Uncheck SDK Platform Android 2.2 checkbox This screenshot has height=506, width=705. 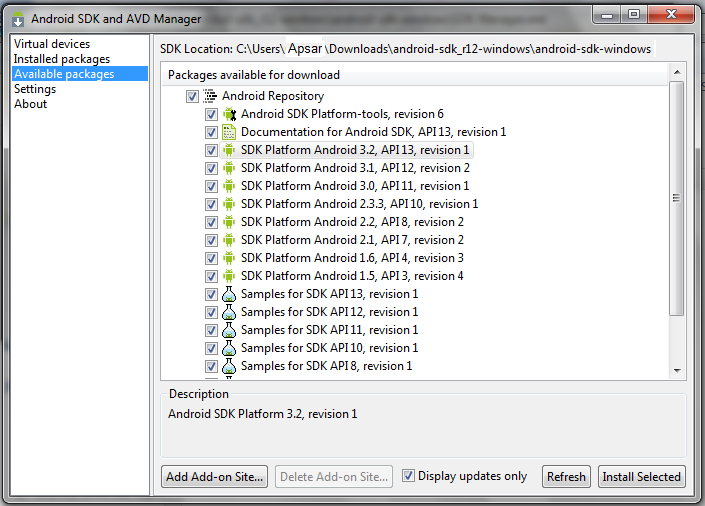pyautogui.click(x=211, y=222)
